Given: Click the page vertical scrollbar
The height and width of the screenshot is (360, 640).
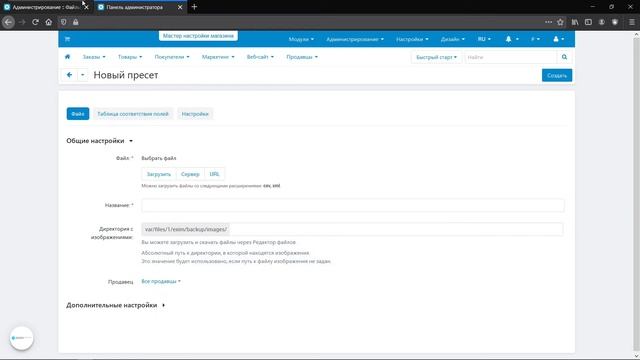Looking at the screenshot, I should (636, 195).
